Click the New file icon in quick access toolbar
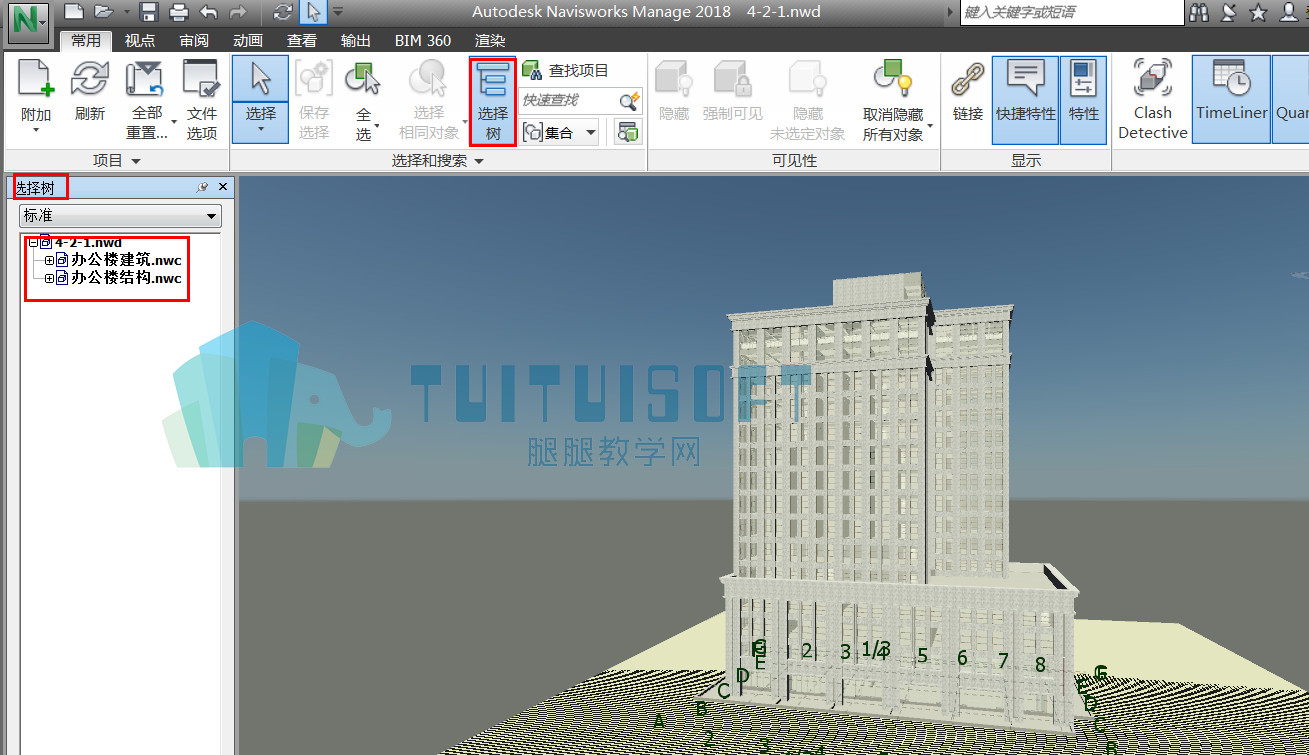1309x755 pixels. click(x=73, y=13)
